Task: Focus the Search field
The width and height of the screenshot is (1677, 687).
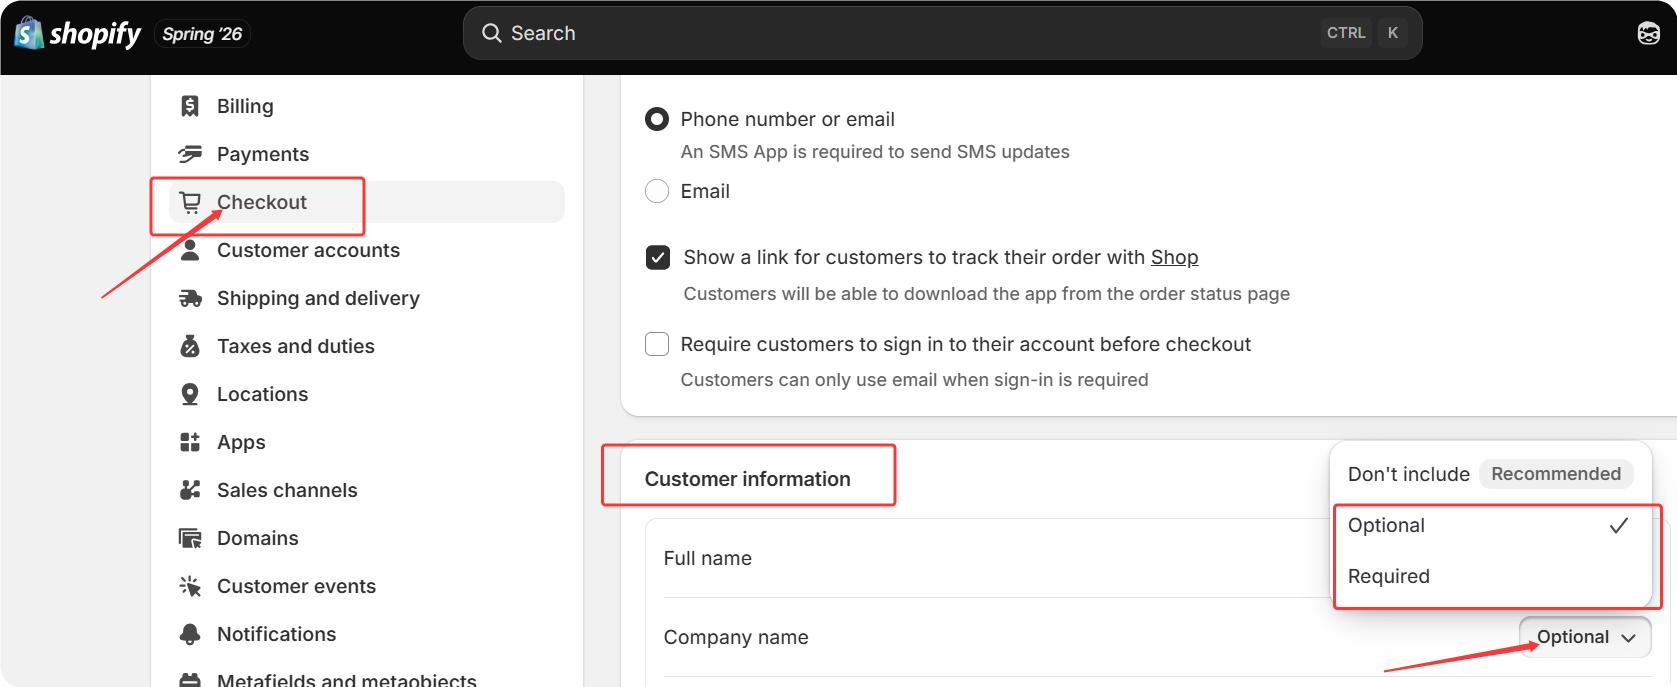Action: (942, 33)
